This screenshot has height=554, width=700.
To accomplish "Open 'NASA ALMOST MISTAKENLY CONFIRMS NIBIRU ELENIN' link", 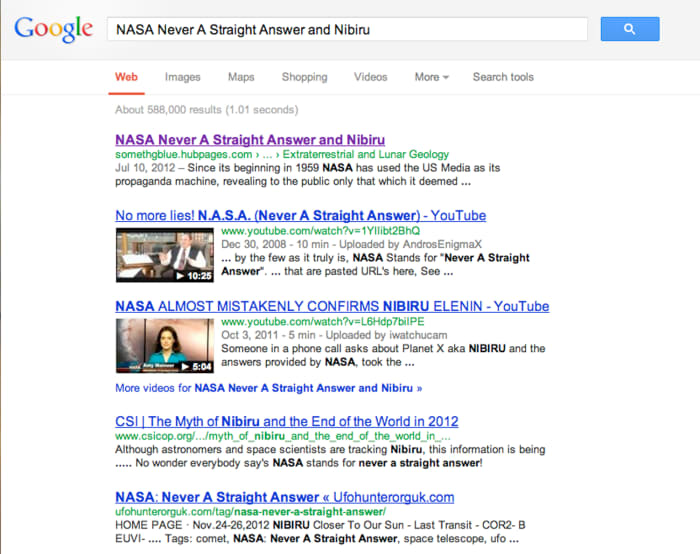I will point(332,306).
